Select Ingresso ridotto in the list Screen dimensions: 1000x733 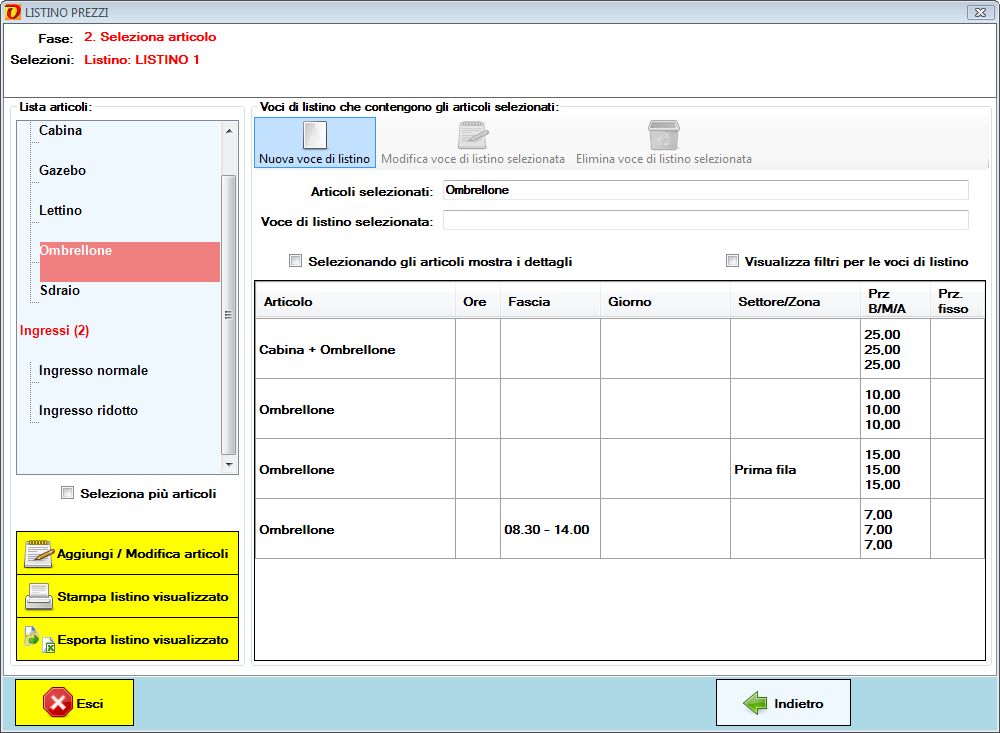coord(89,411)
